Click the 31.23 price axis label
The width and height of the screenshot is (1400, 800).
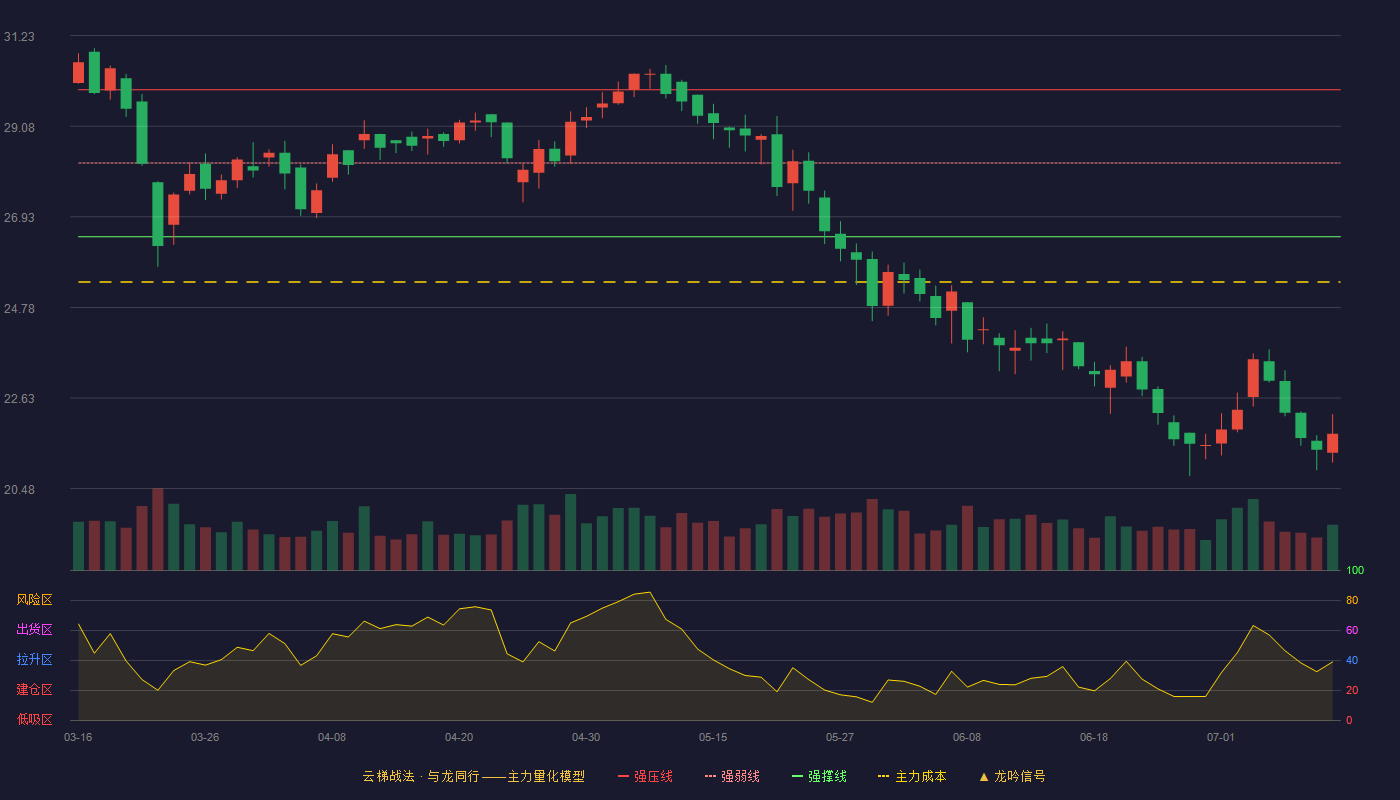coord(19,37)
